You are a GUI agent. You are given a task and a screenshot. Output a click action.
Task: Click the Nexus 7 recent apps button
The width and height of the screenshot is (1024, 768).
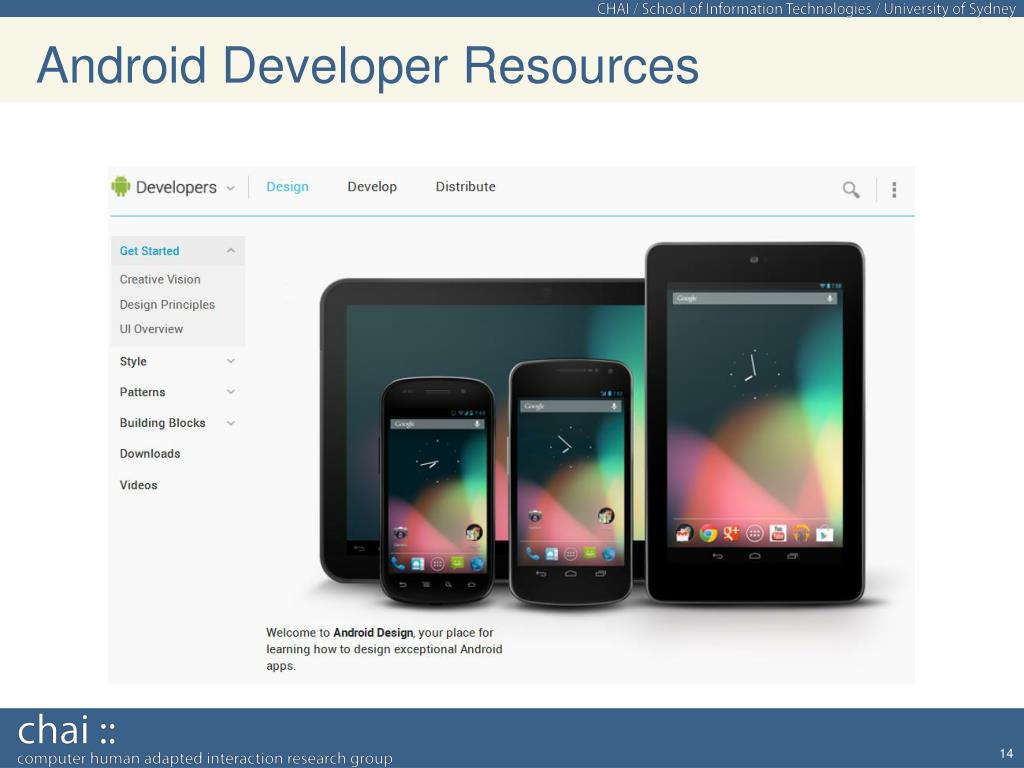792,556
